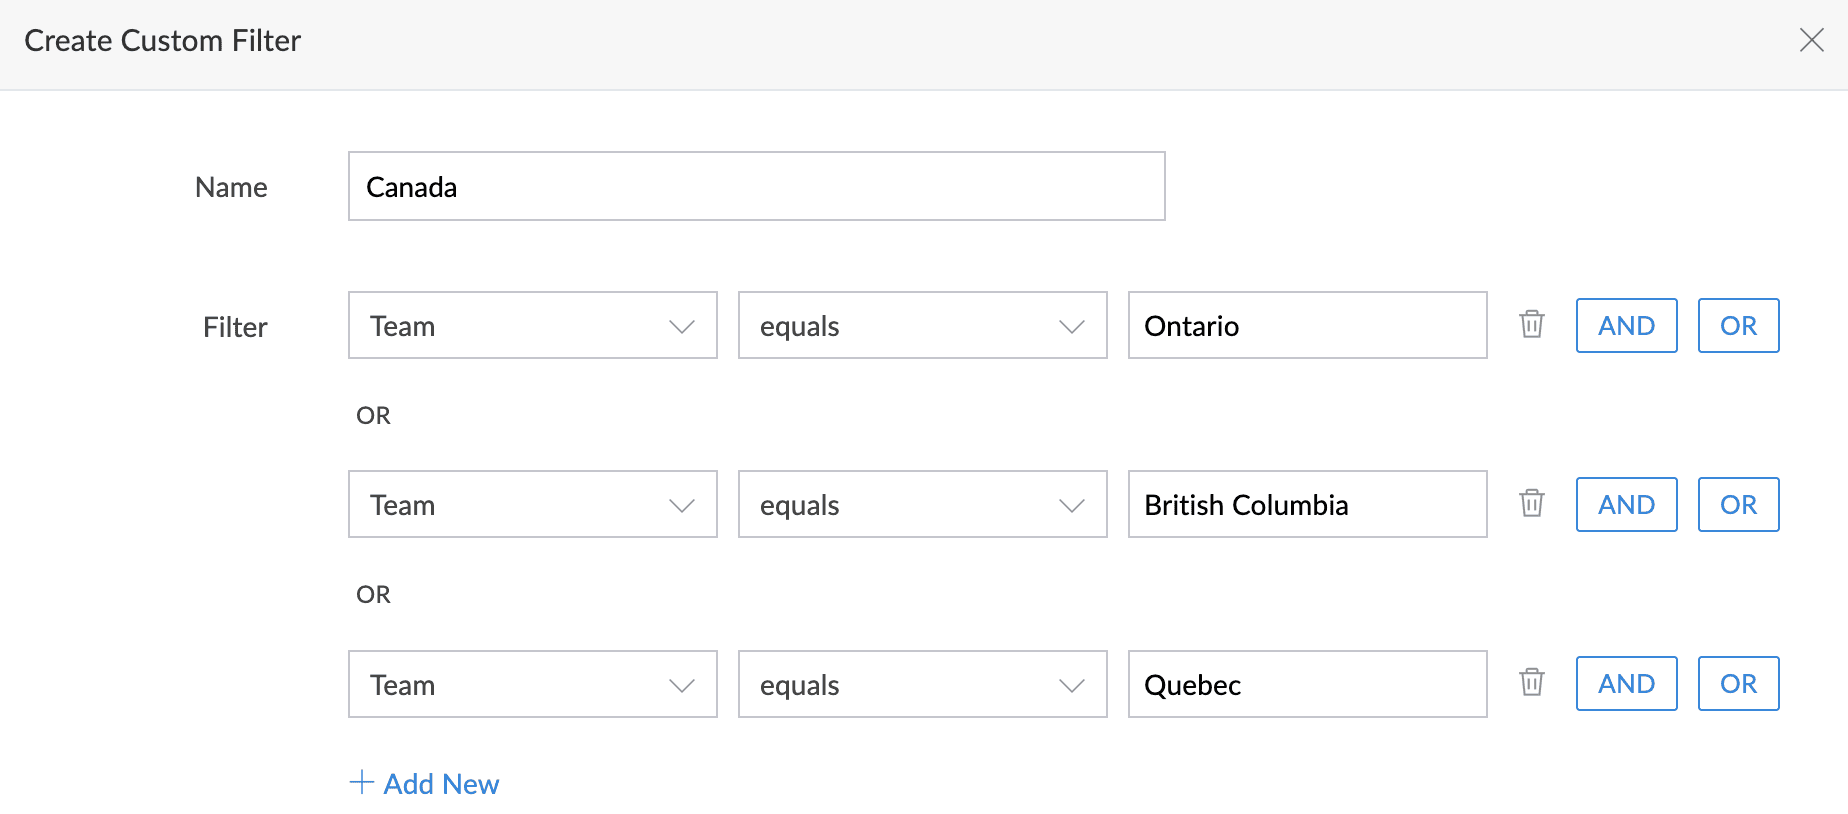Click the plus icon beside Add New

point(362,783)
